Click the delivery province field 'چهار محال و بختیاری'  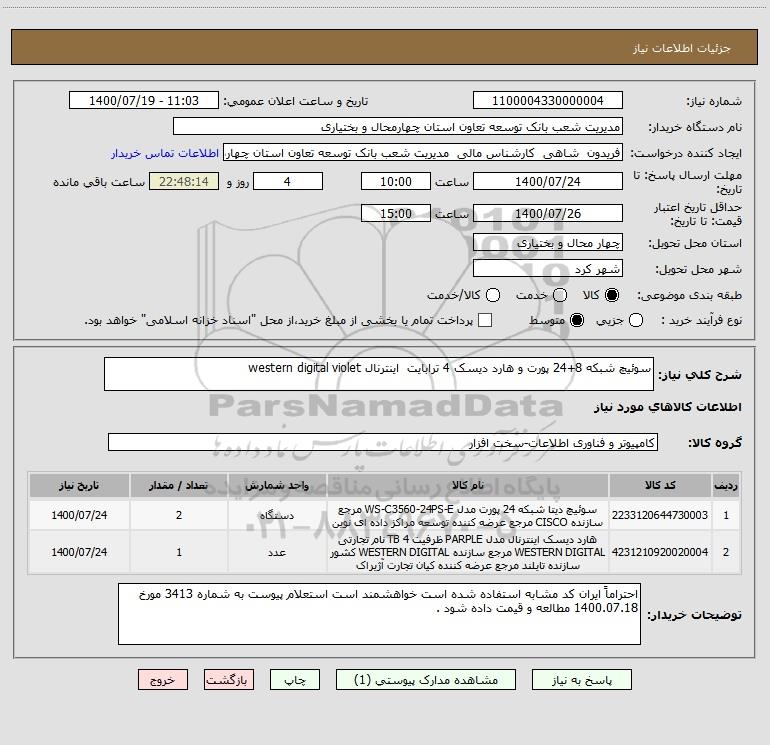(x=548, y=242)
